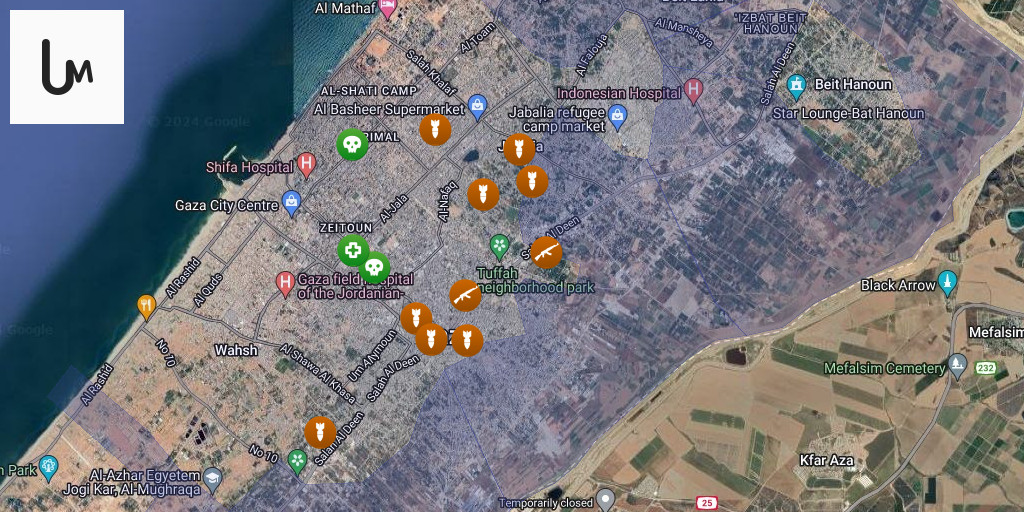Open the green skull marker near Al-Shati Camp
Viewport: 1024px width, 512px height.
pyautogui.click(x=351, y=145)
